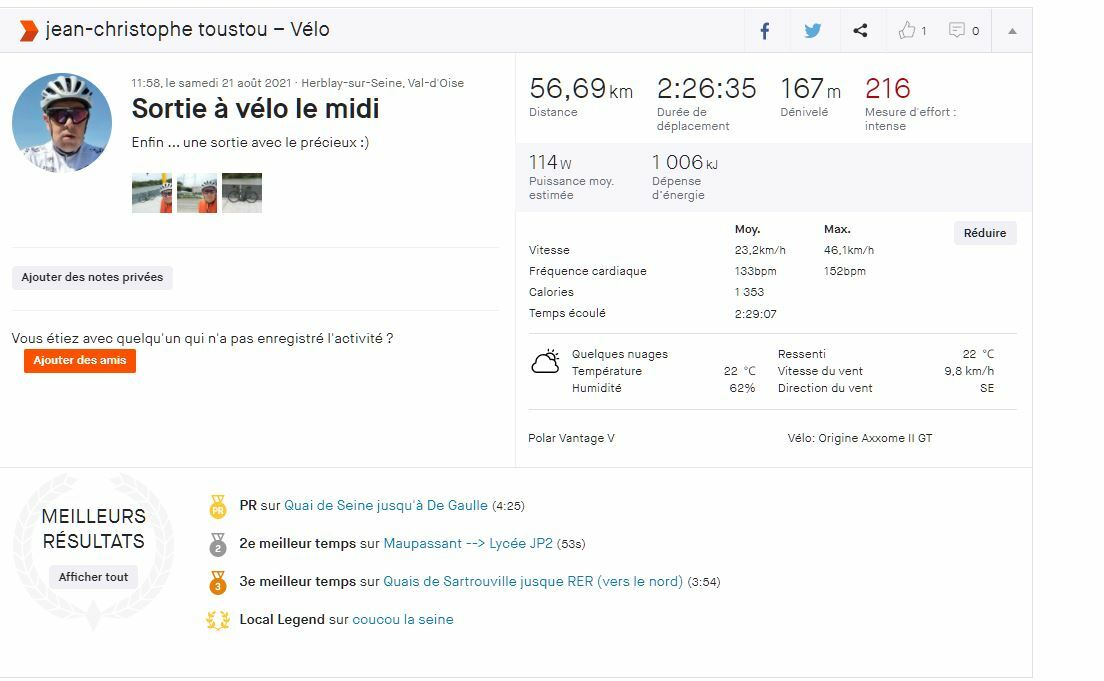The height and width of the screenshot is (681, 1104).
Task: Open the coucou la seine segment link
Action: click(x=403, y=620)
